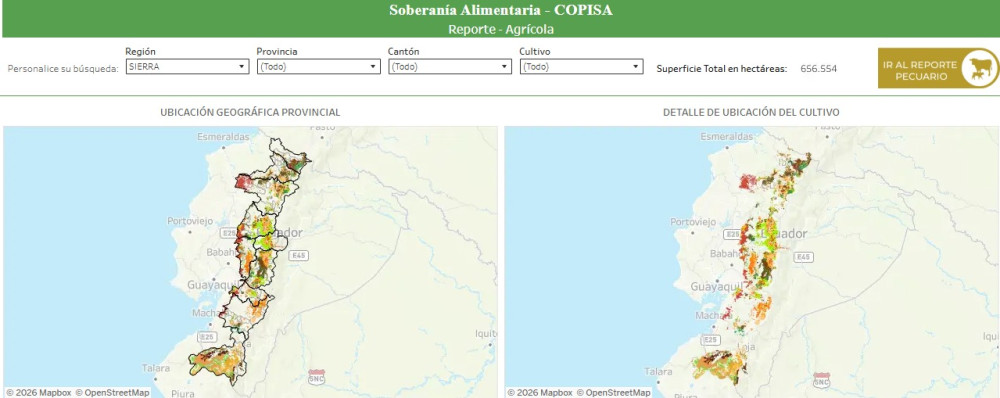Open OpenStreetMap link on left map
The image size is (1000, 398).
[112, 393]
